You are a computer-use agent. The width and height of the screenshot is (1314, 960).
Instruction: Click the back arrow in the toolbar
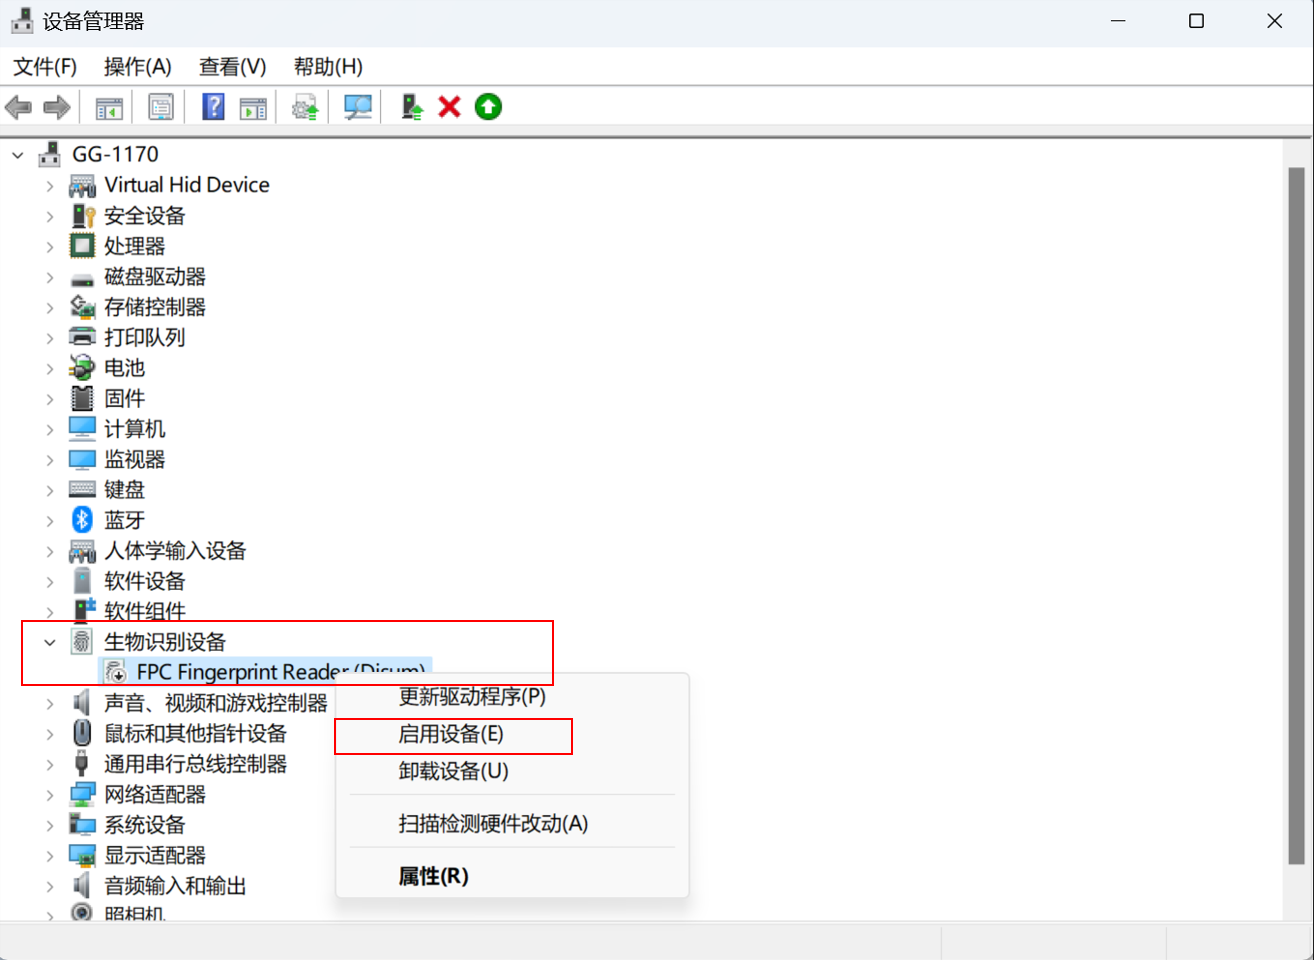[x=19, y=107]
